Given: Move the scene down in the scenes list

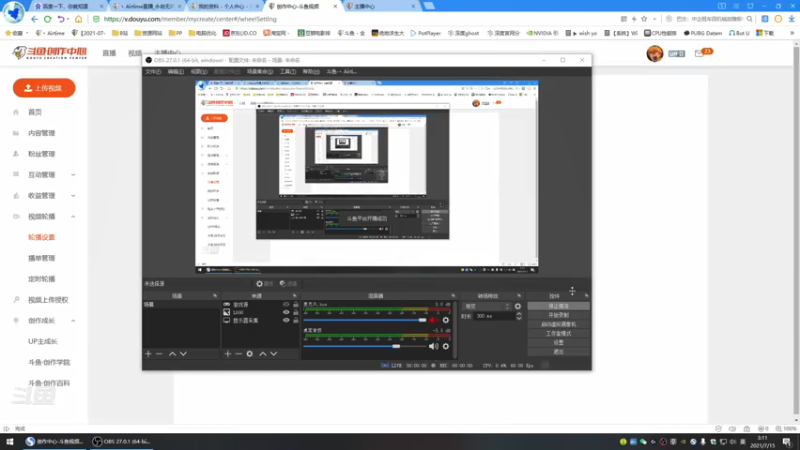Looking at the screenshot, I should point(183,354).
